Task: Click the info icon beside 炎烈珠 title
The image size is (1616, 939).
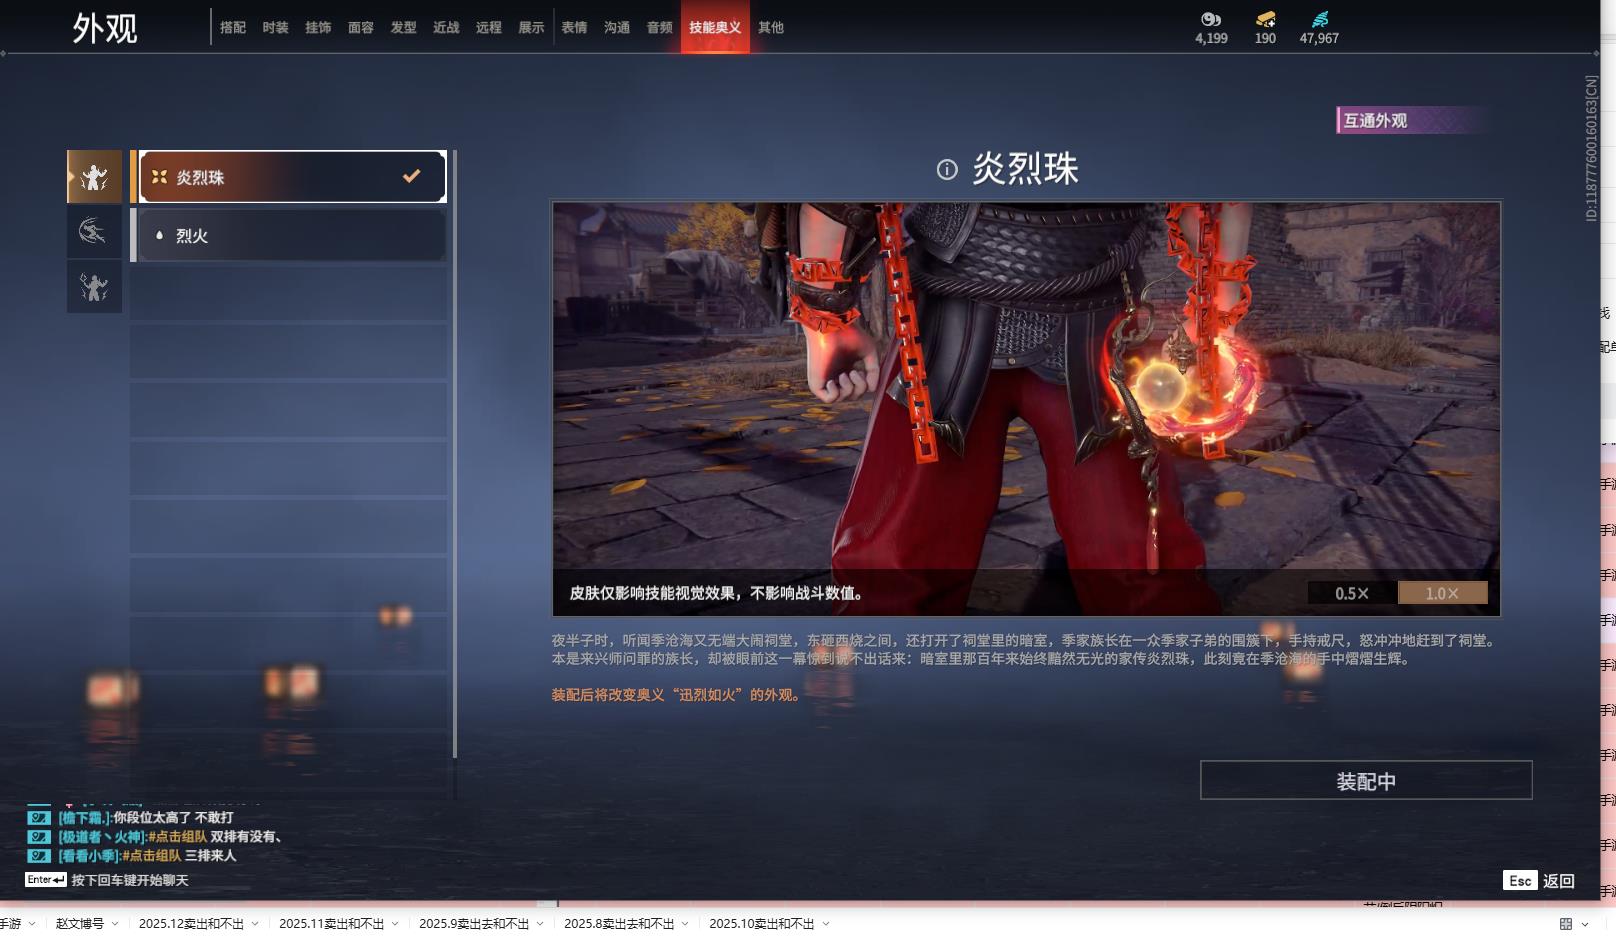Action: [947, 170]
